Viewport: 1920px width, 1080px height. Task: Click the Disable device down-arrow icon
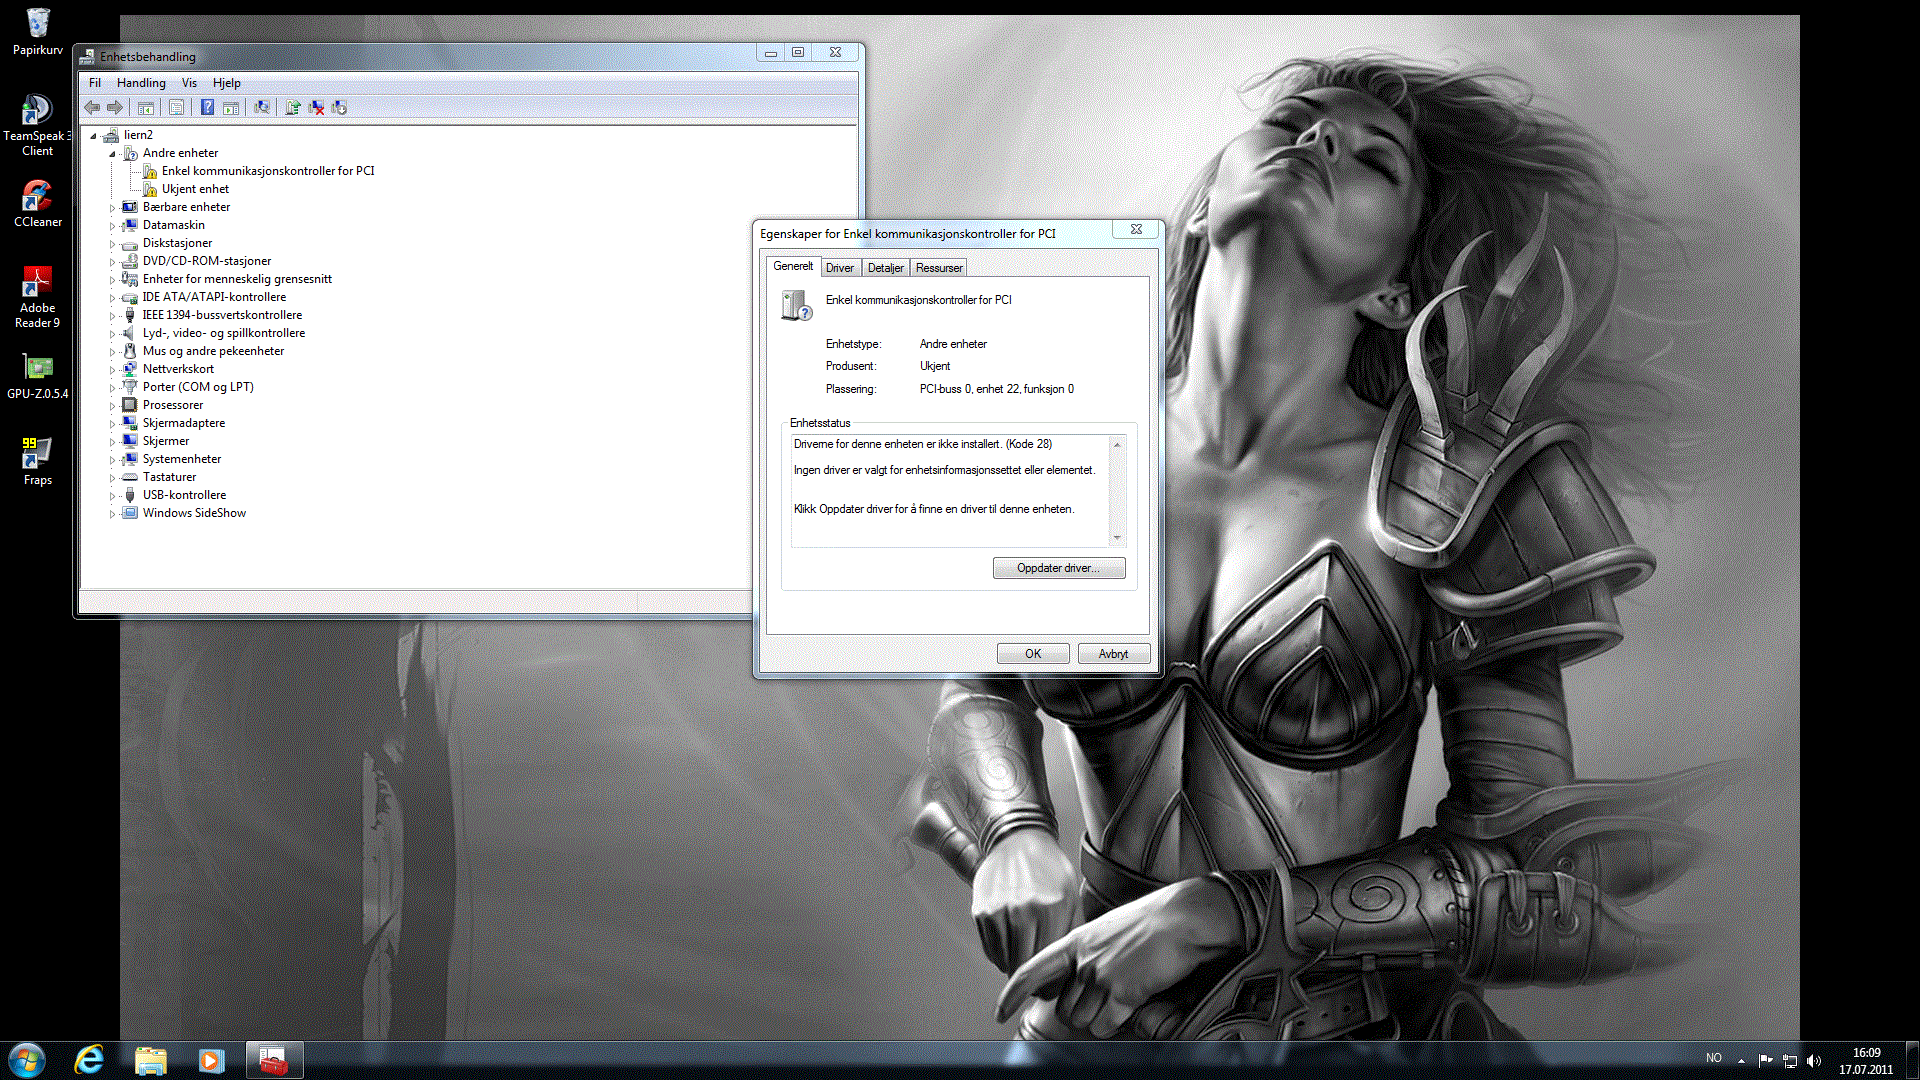[339, 107]
